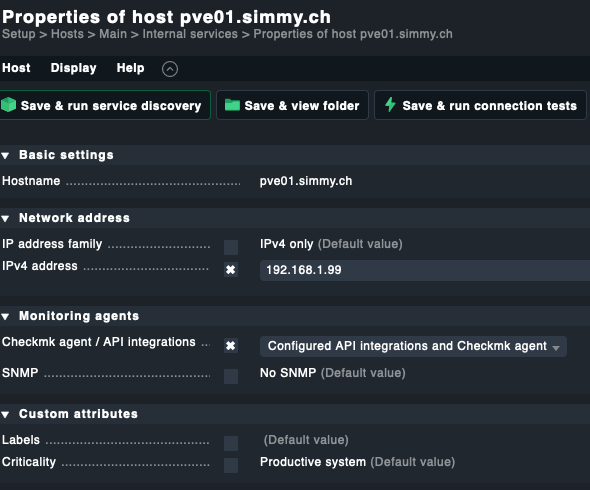Open the Display menu
This screenshot has width=590, height=490.
click(73, 68)
